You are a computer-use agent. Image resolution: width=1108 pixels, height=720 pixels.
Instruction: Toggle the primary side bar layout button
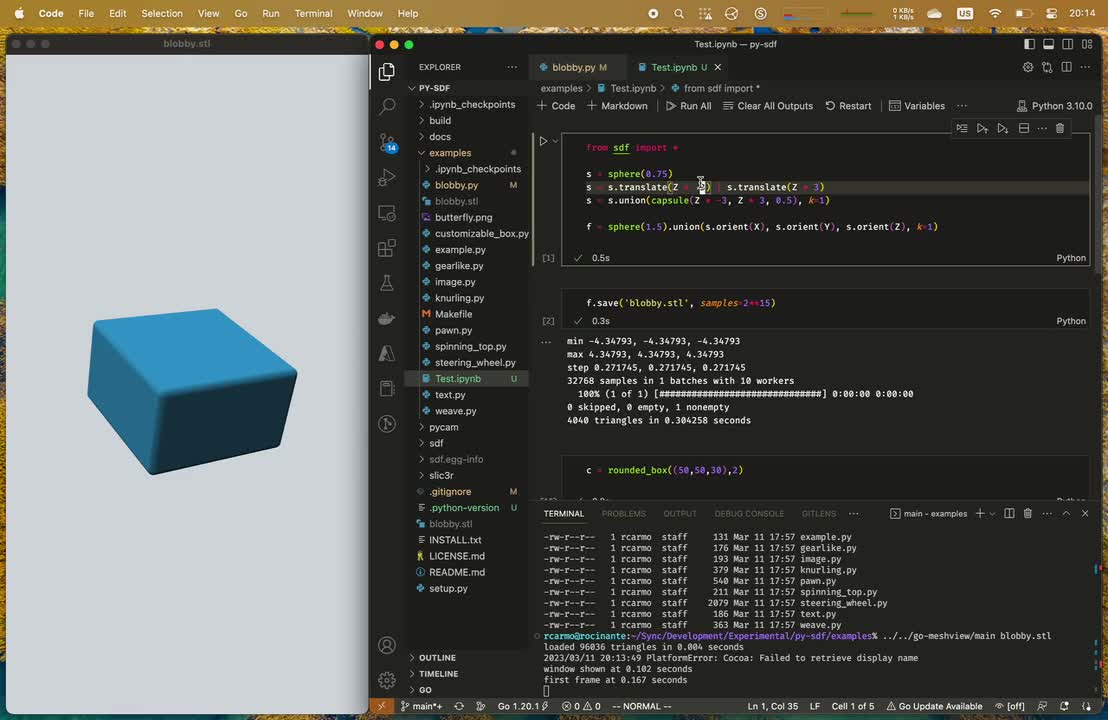coord(1029,44)
